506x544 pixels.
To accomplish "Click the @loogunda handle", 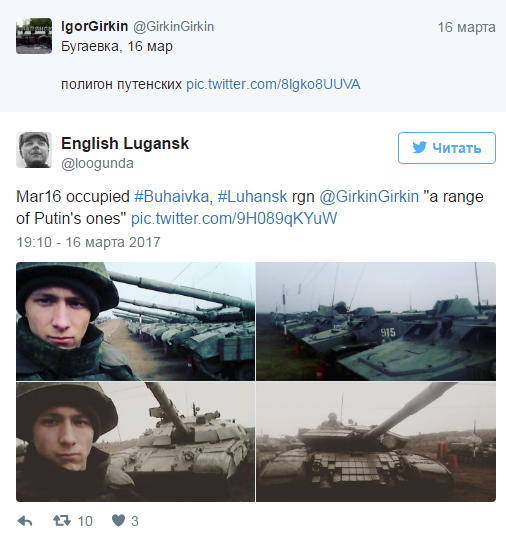I will (x=97, y=163).
